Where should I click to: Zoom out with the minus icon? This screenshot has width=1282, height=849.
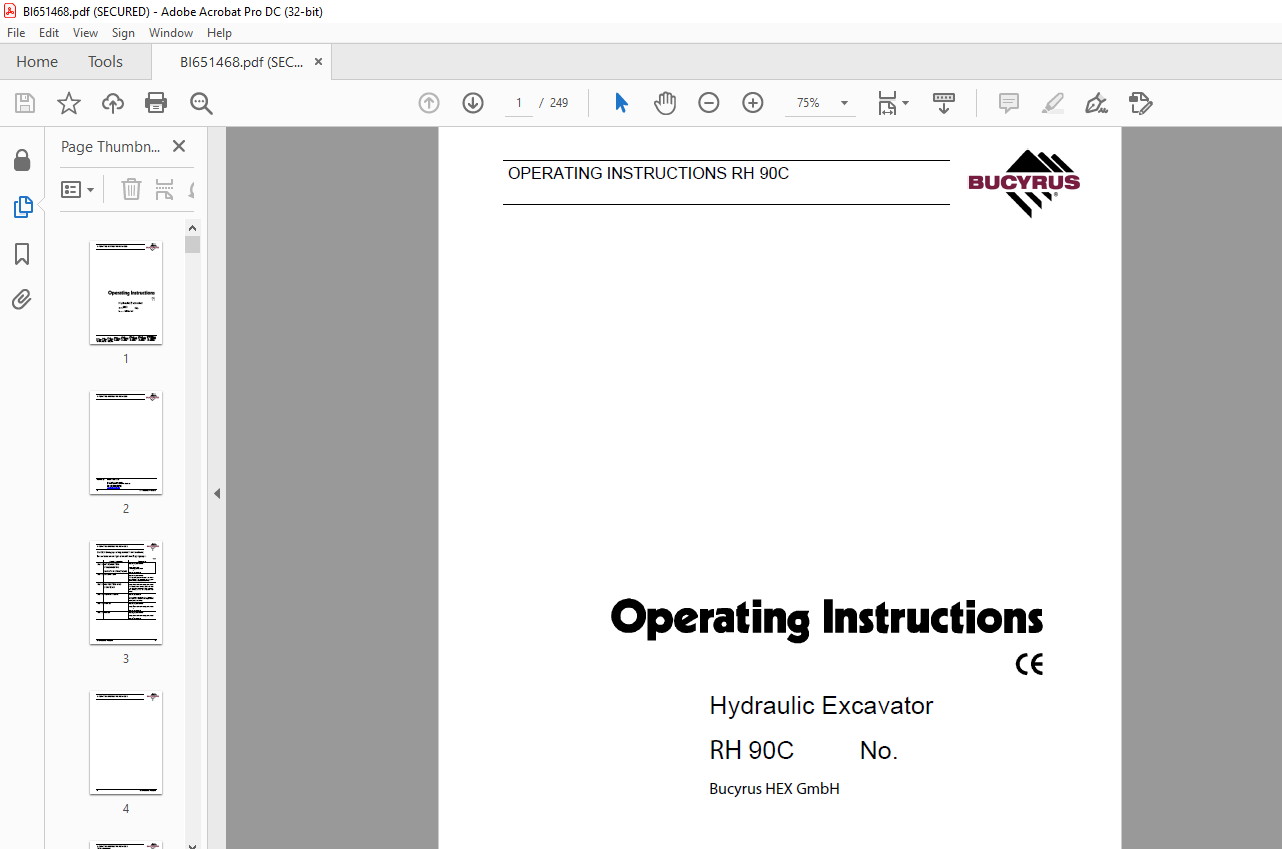point(709,103)
